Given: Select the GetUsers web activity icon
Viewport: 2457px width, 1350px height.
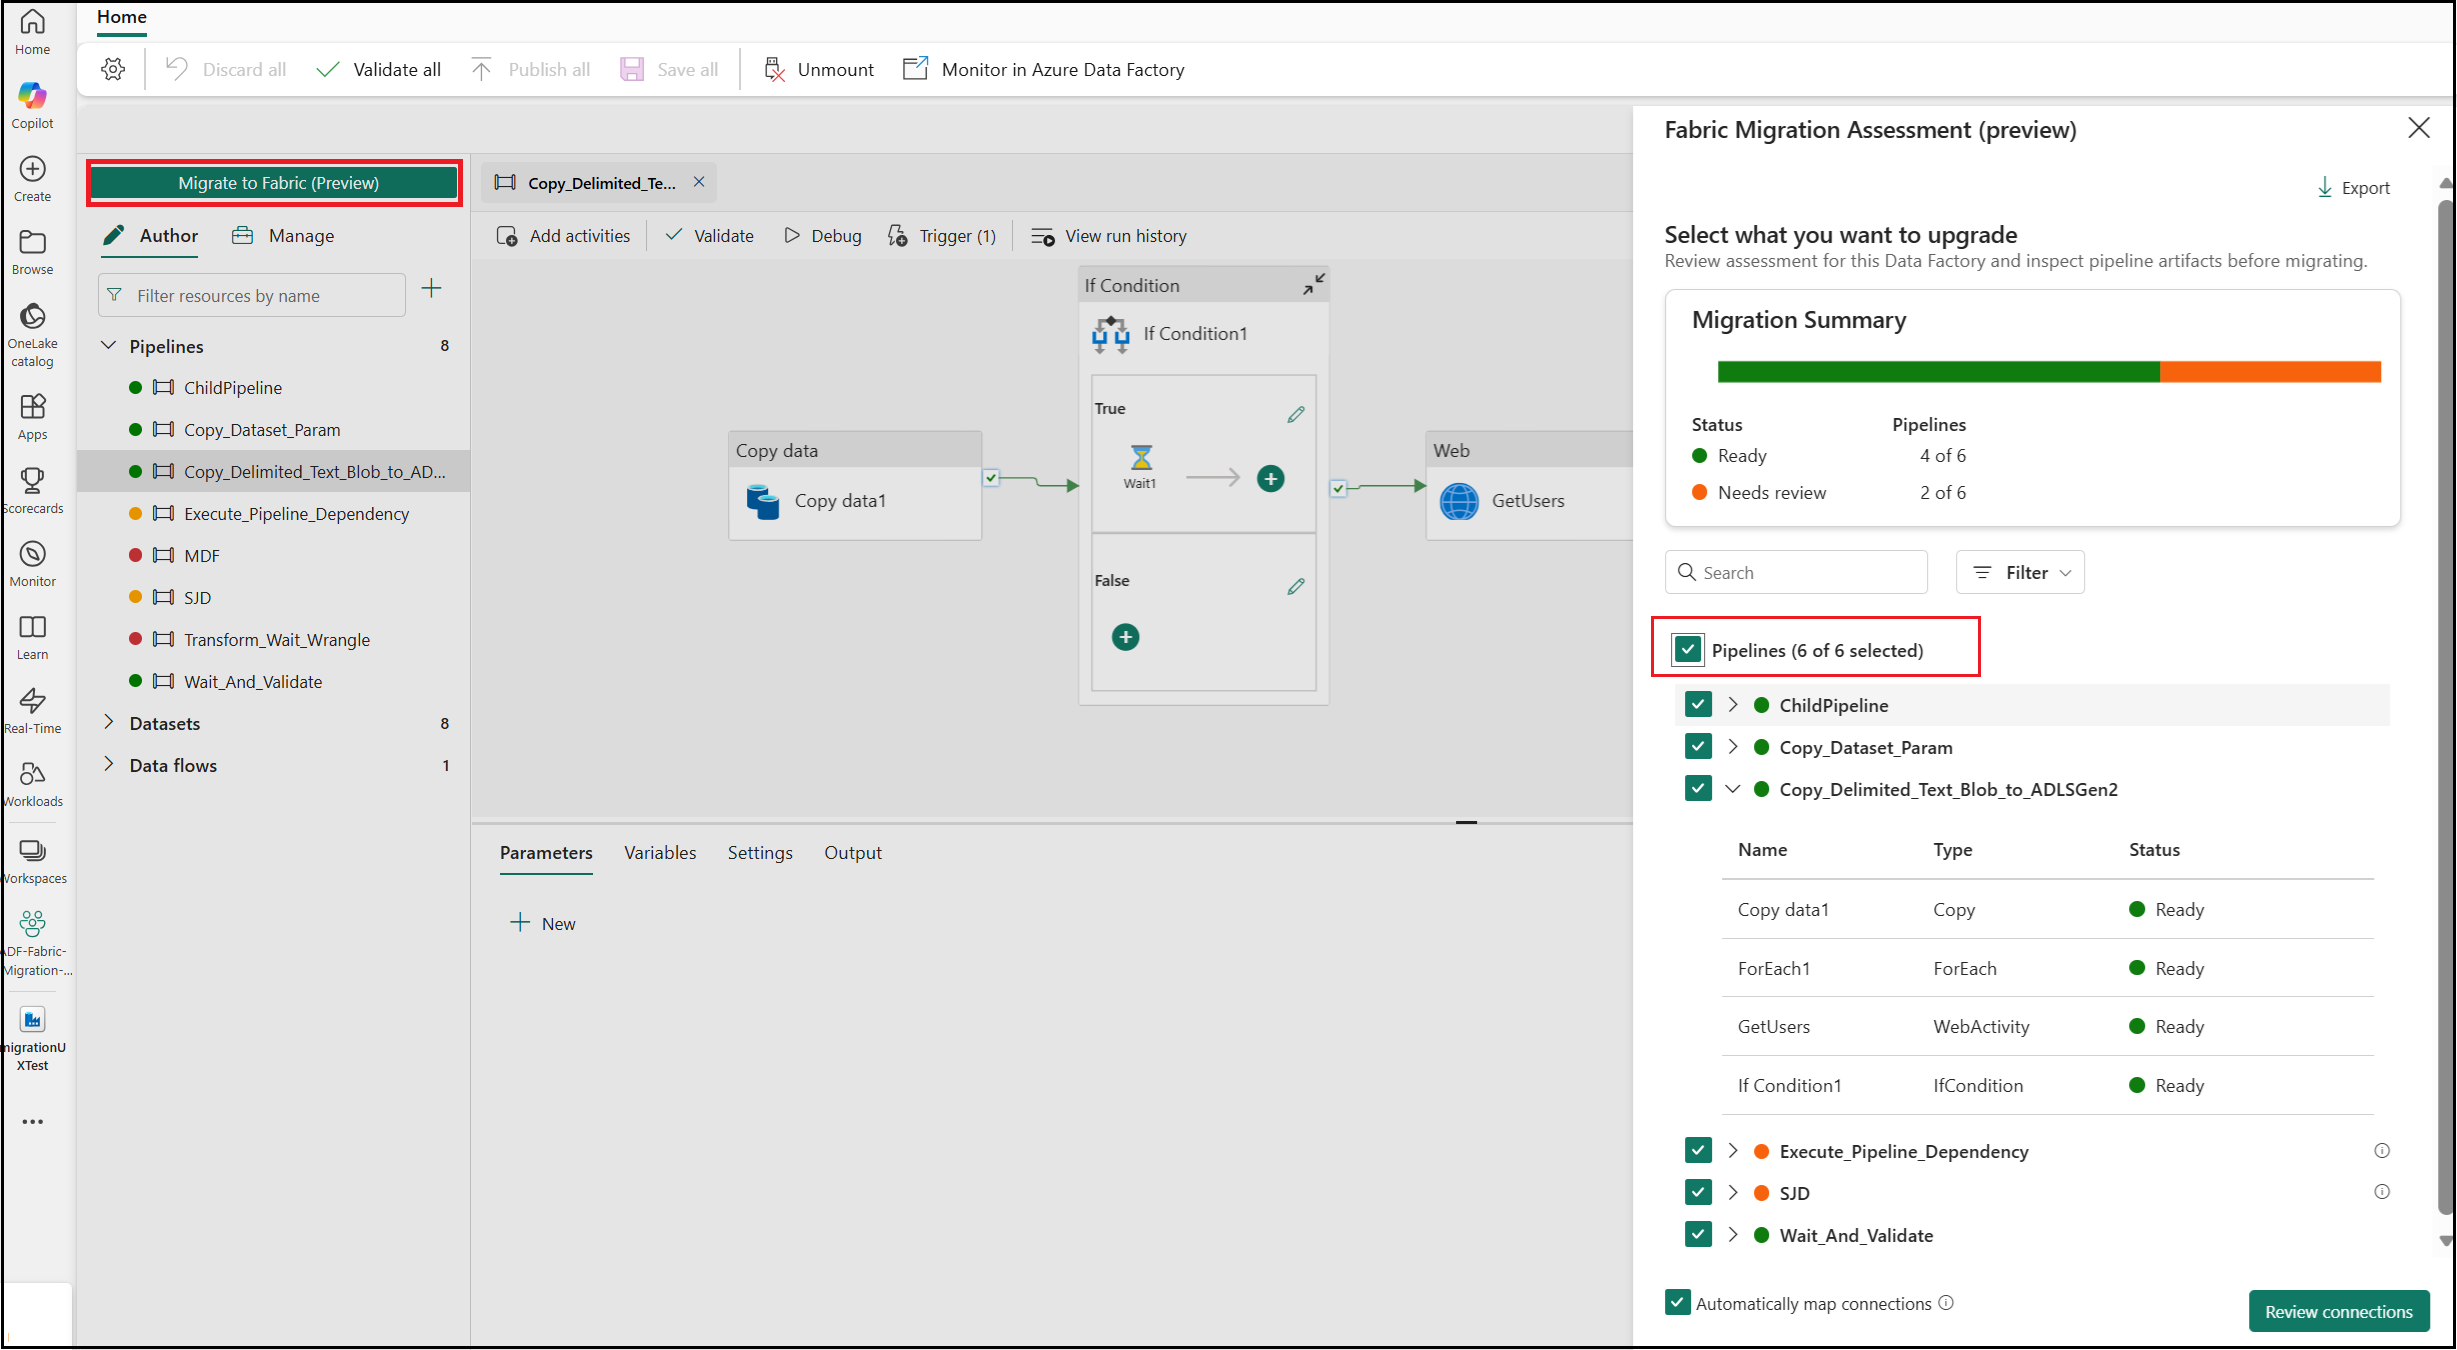Looking at the screenshot, I should pyautogui.click(x=1459, y=501).
